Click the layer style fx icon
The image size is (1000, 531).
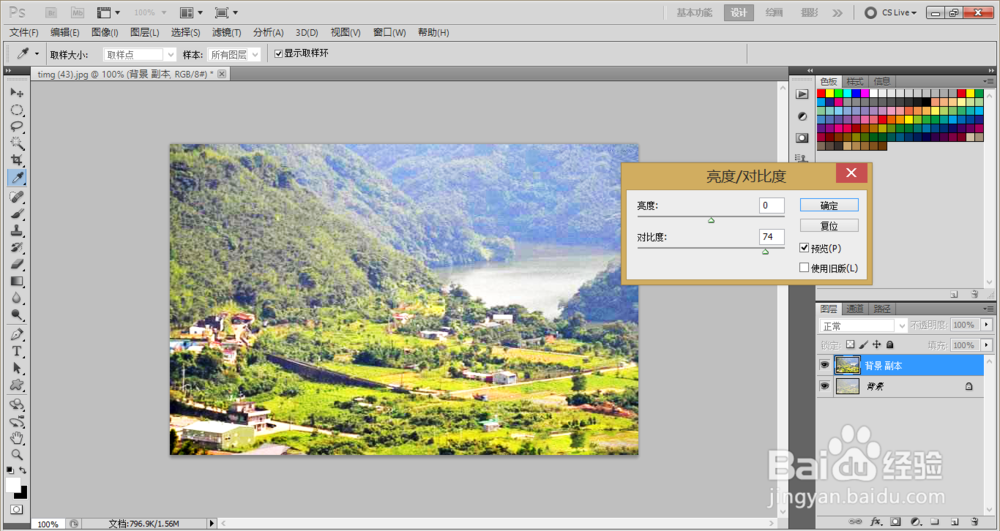pos(876,521)
